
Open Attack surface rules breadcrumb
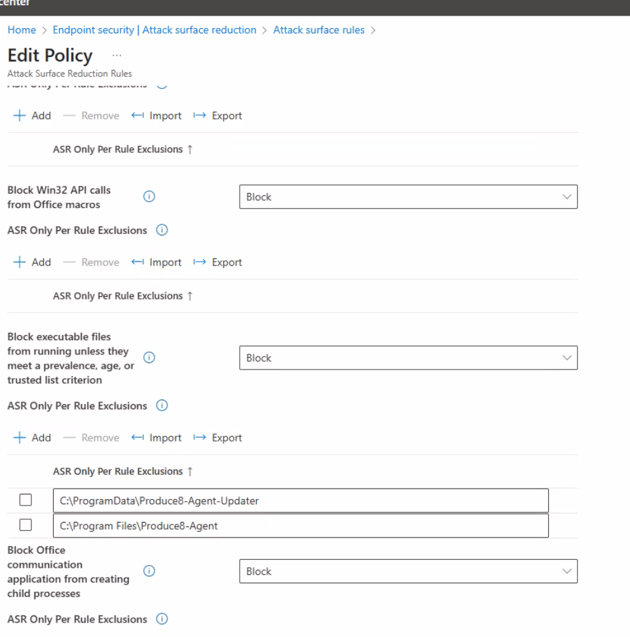(318, 30)
